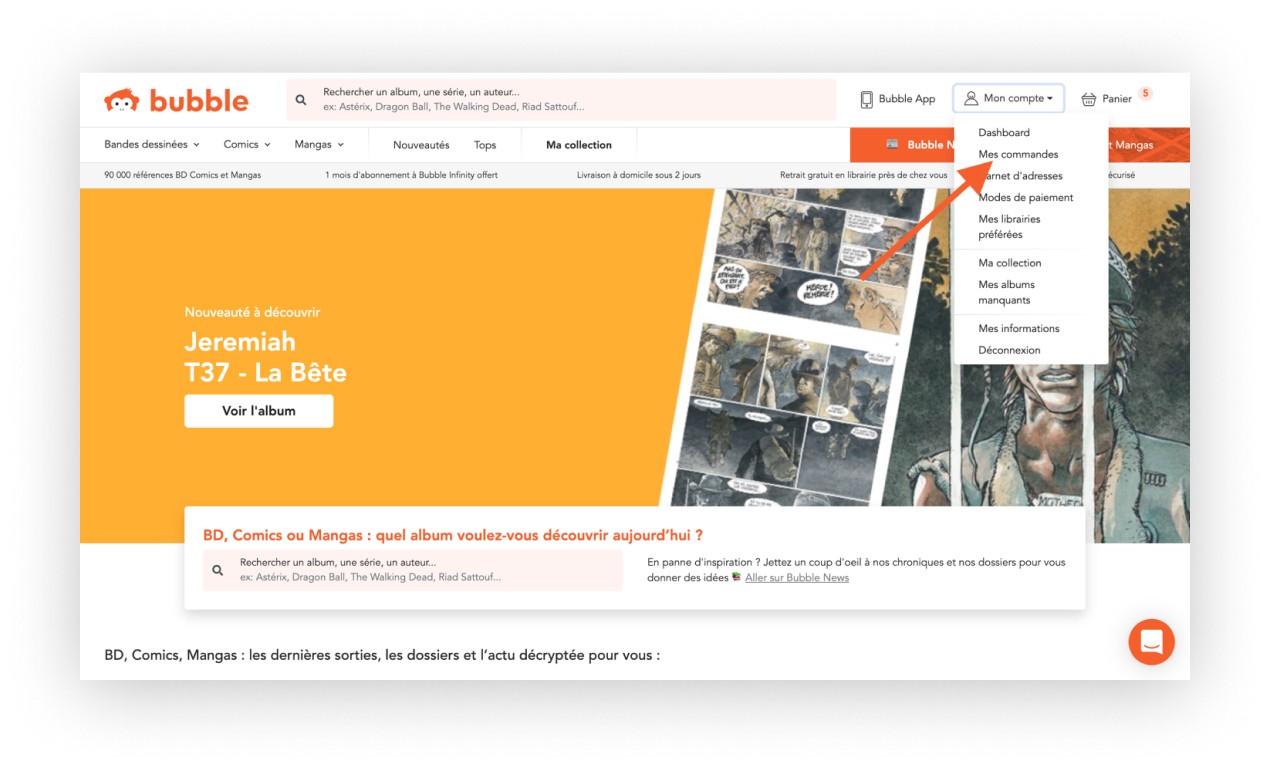1270x768 pixels.
Task: Select Mes commandes from account menu
Action: (1018, 154)
